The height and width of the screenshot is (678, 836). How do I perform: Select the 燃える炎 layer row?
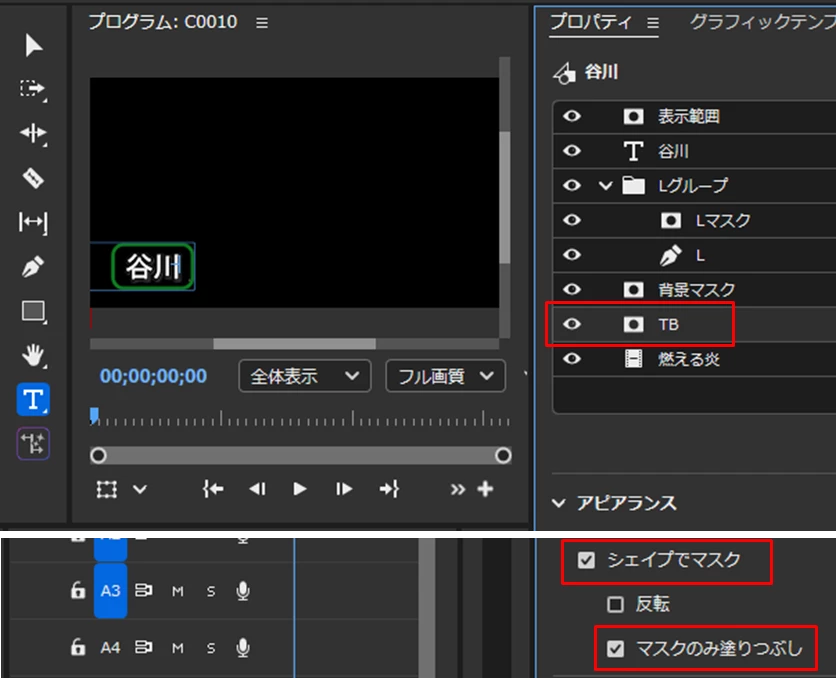coord(694,359)
